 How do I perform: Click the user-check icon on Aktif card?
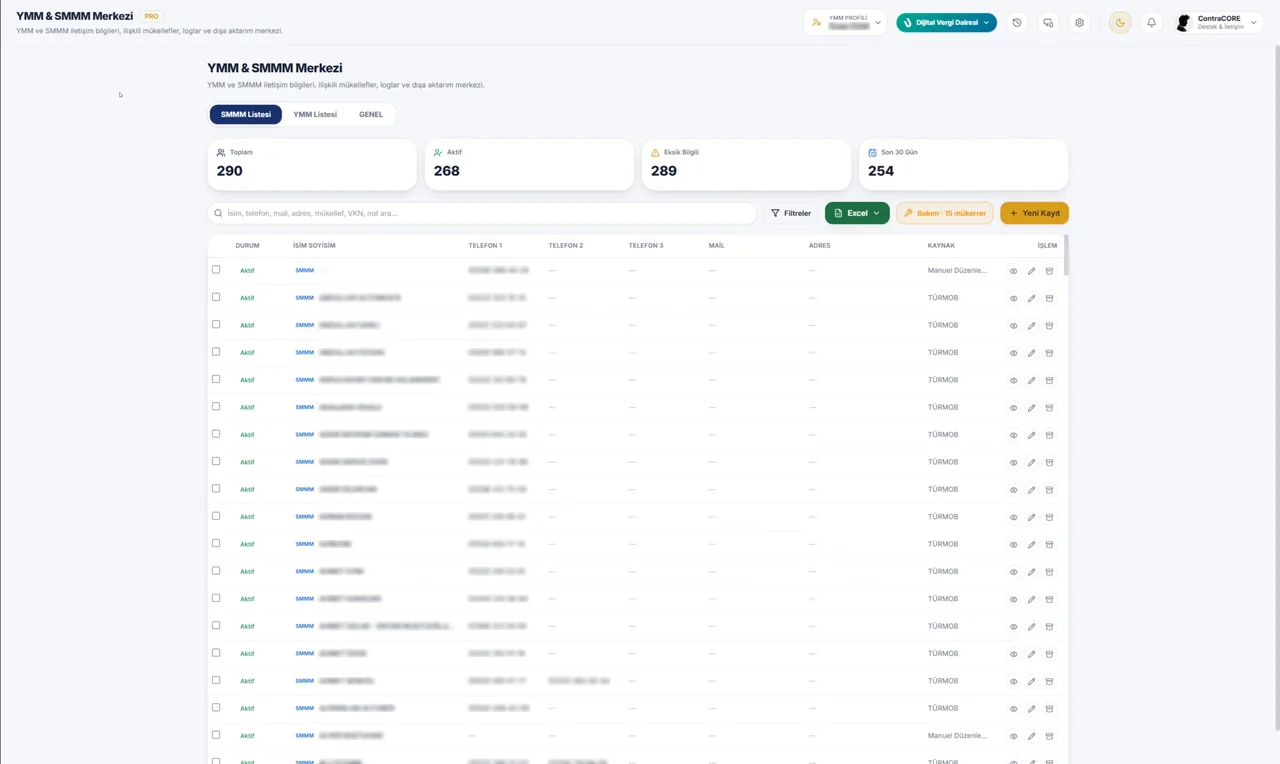coord(438,153)
